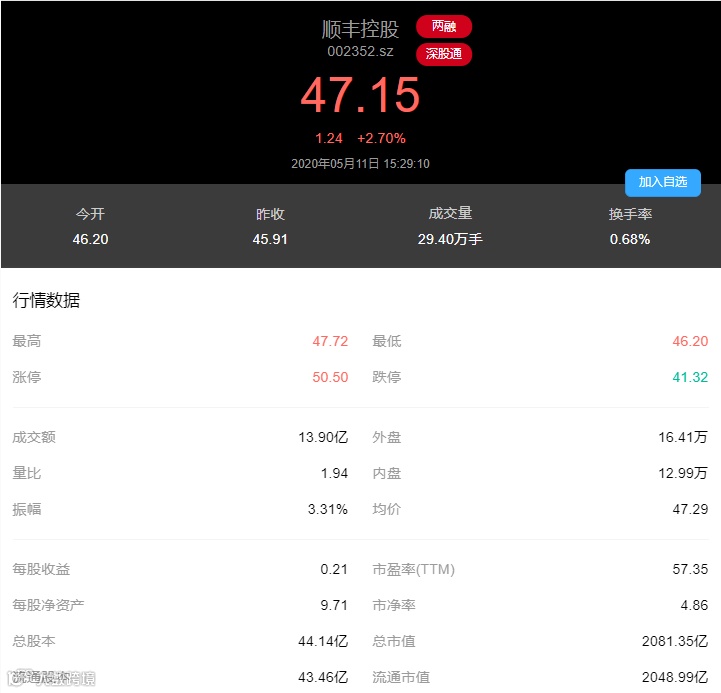Click the 昨收 label
The width and height of the screenshot is (721, 693).
point(270,214)
